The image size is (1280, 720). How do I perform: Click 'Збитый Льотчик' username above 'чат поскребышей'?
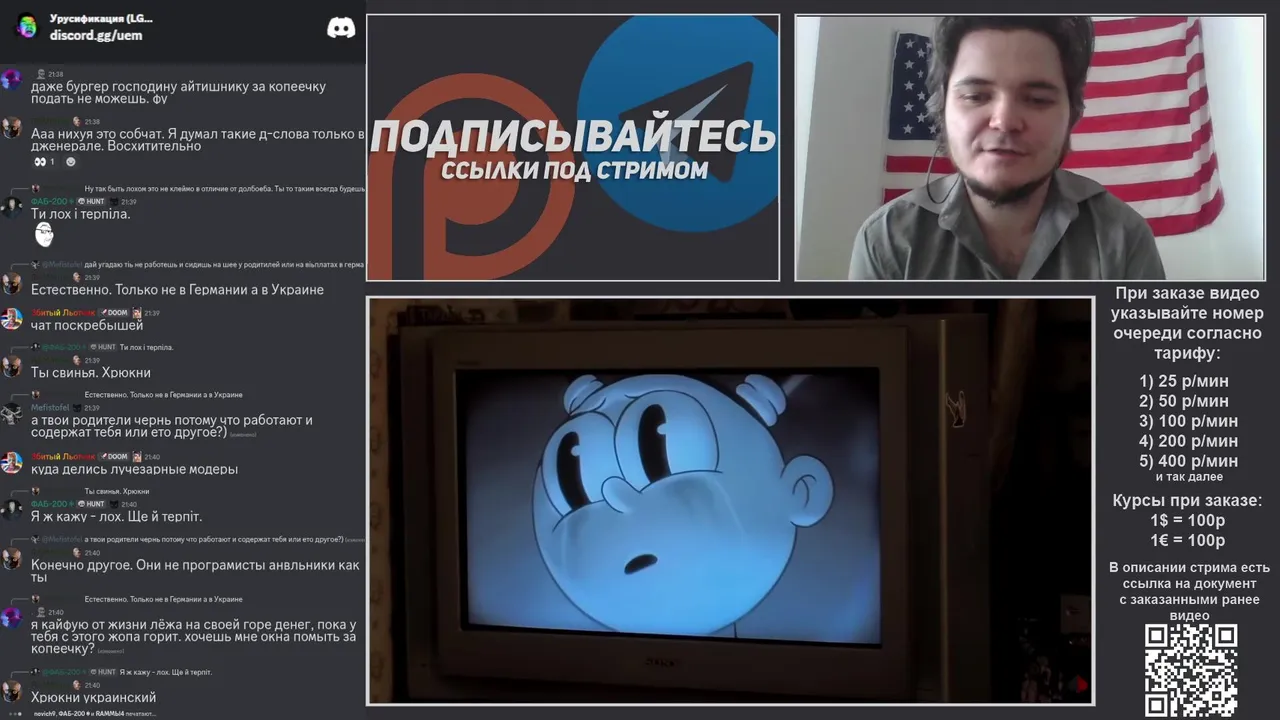63,313
